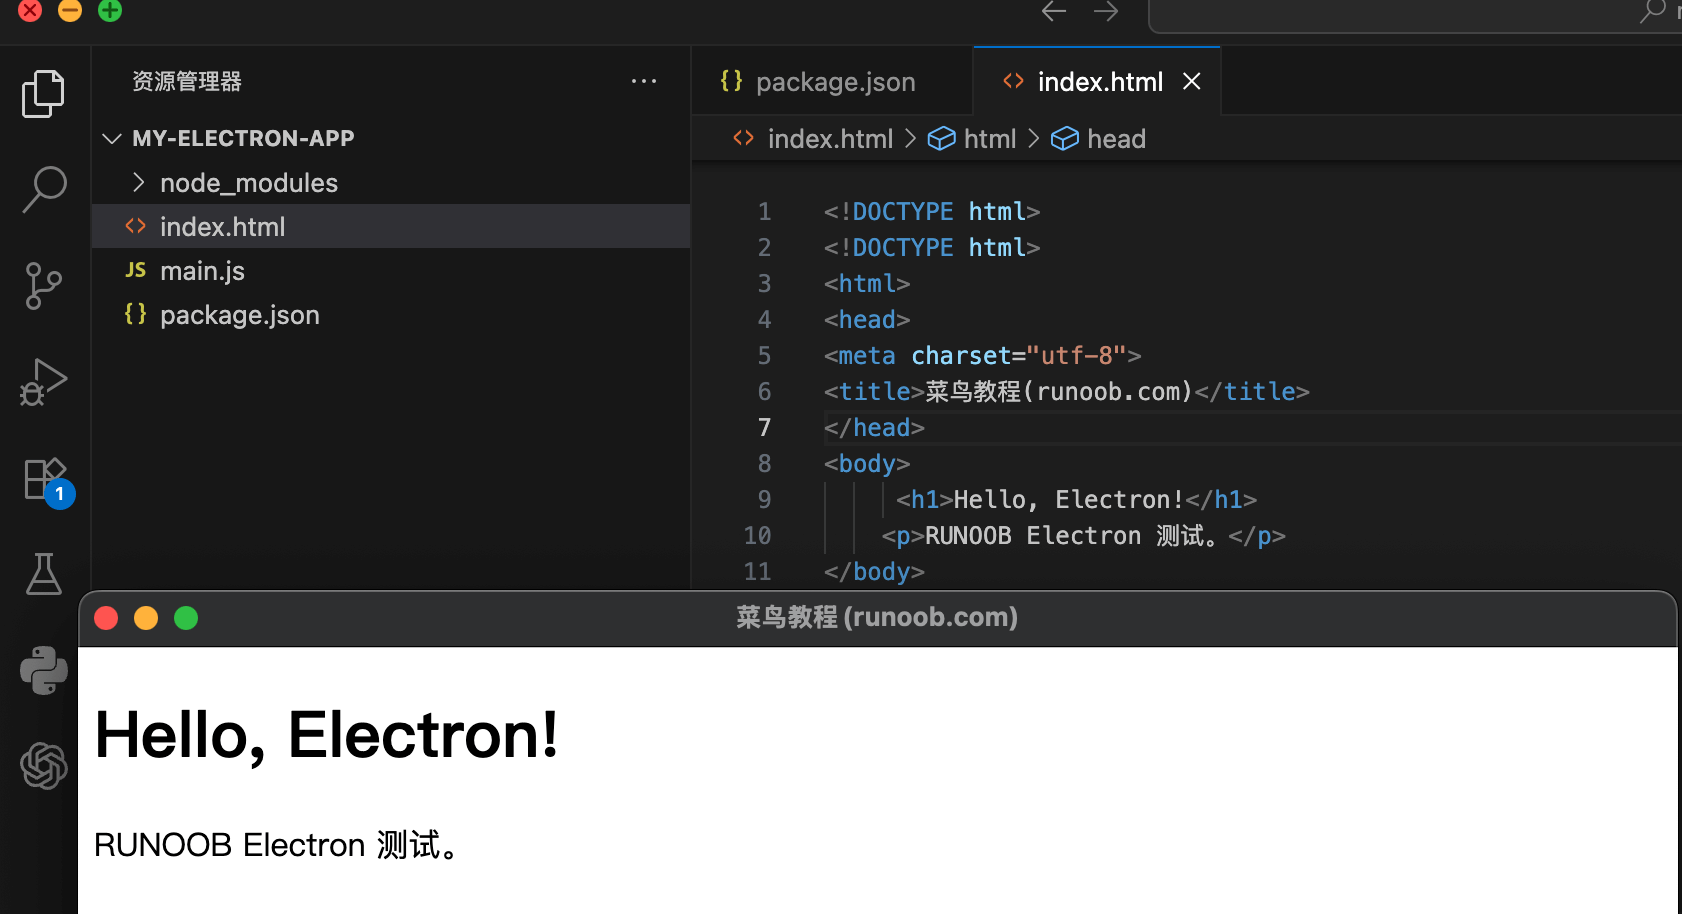Go back using the navigation arrow
1682x914 pixels.
pyautogui.click(x=1054, y=12)
